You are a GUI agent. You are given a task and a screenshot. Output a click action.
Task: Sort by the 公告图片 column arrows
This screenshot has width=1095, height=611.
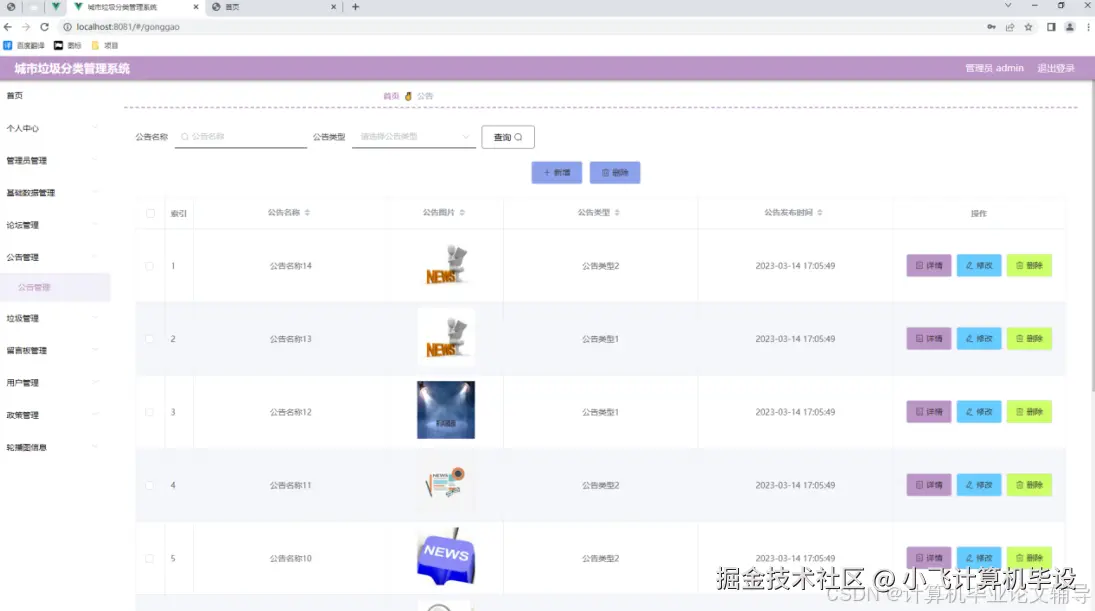pos(462,212)
